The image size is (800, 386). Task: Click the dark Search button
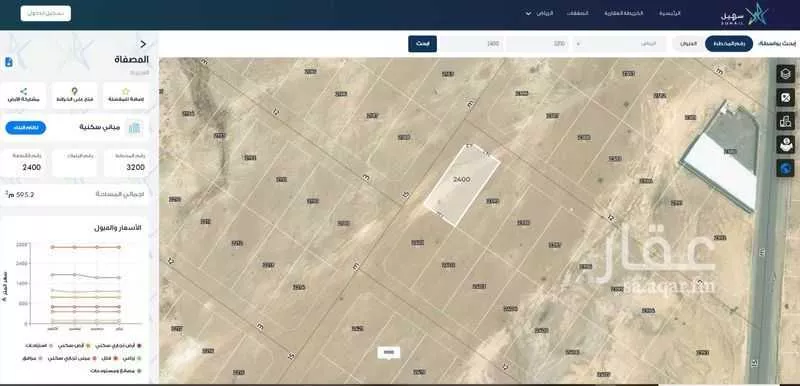[x=422, y=44]
